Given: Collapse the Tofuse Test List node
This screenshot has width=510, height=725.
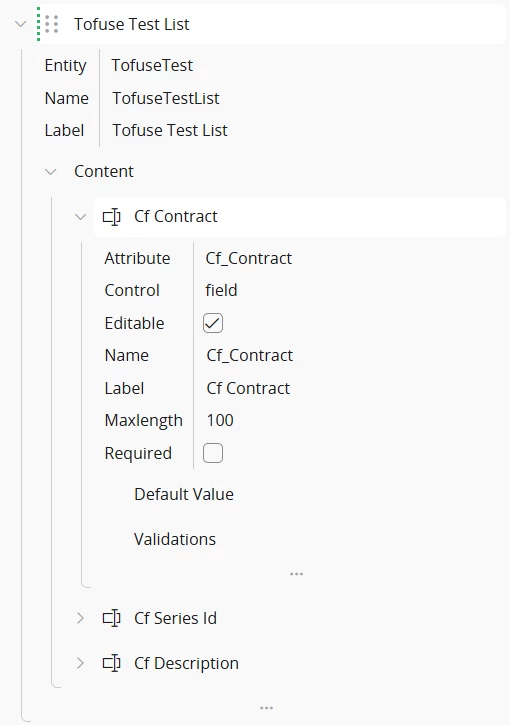Looking at the screenshot, I should pyautogui.click(x=20, y=24).
